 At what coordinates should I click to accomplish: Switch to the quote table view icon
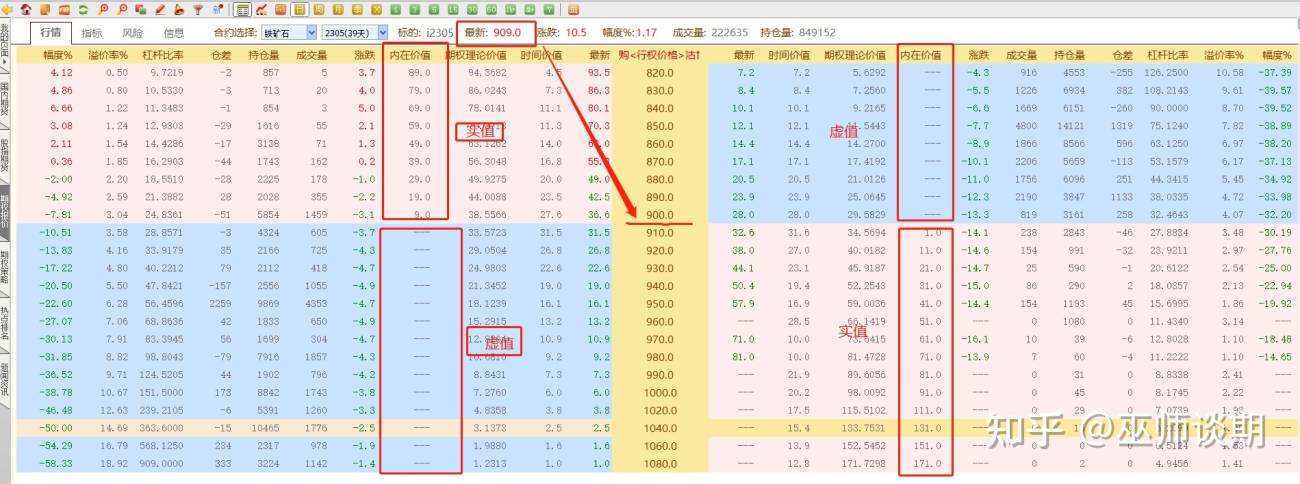(x=242, y=9)
